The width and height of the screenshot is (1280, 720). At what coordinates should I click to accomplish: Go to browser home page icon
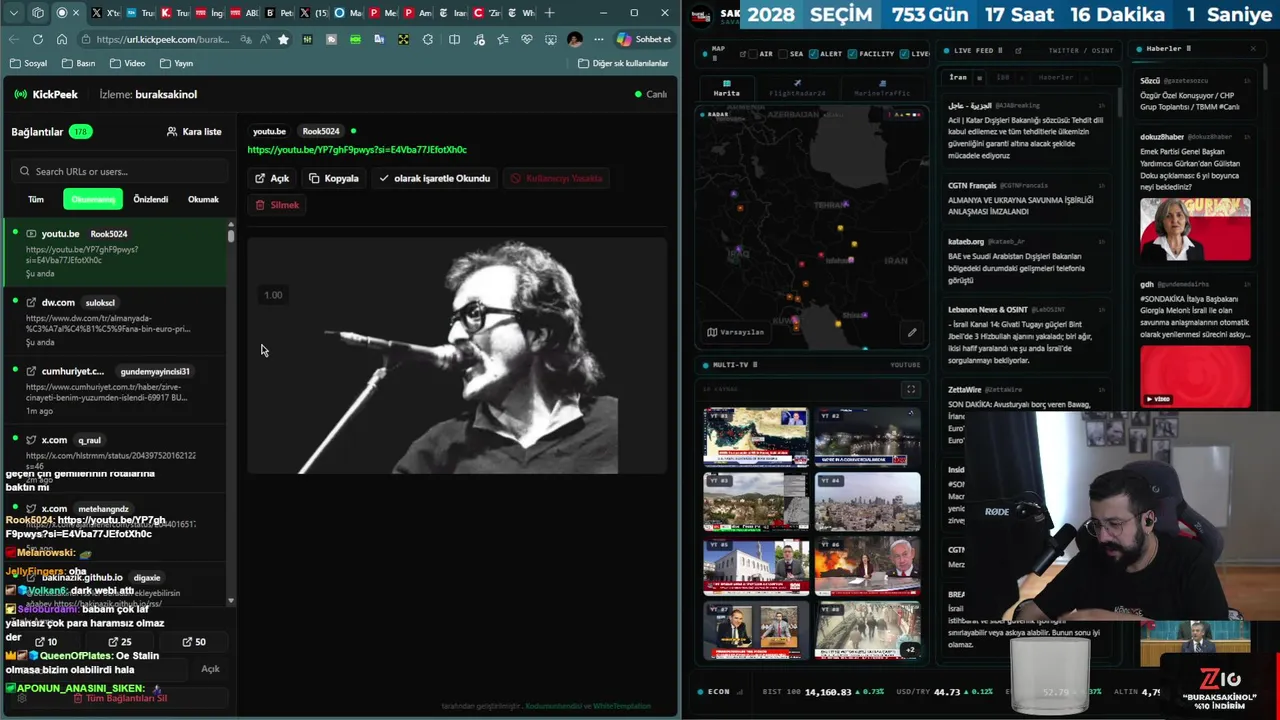[62, 39]
